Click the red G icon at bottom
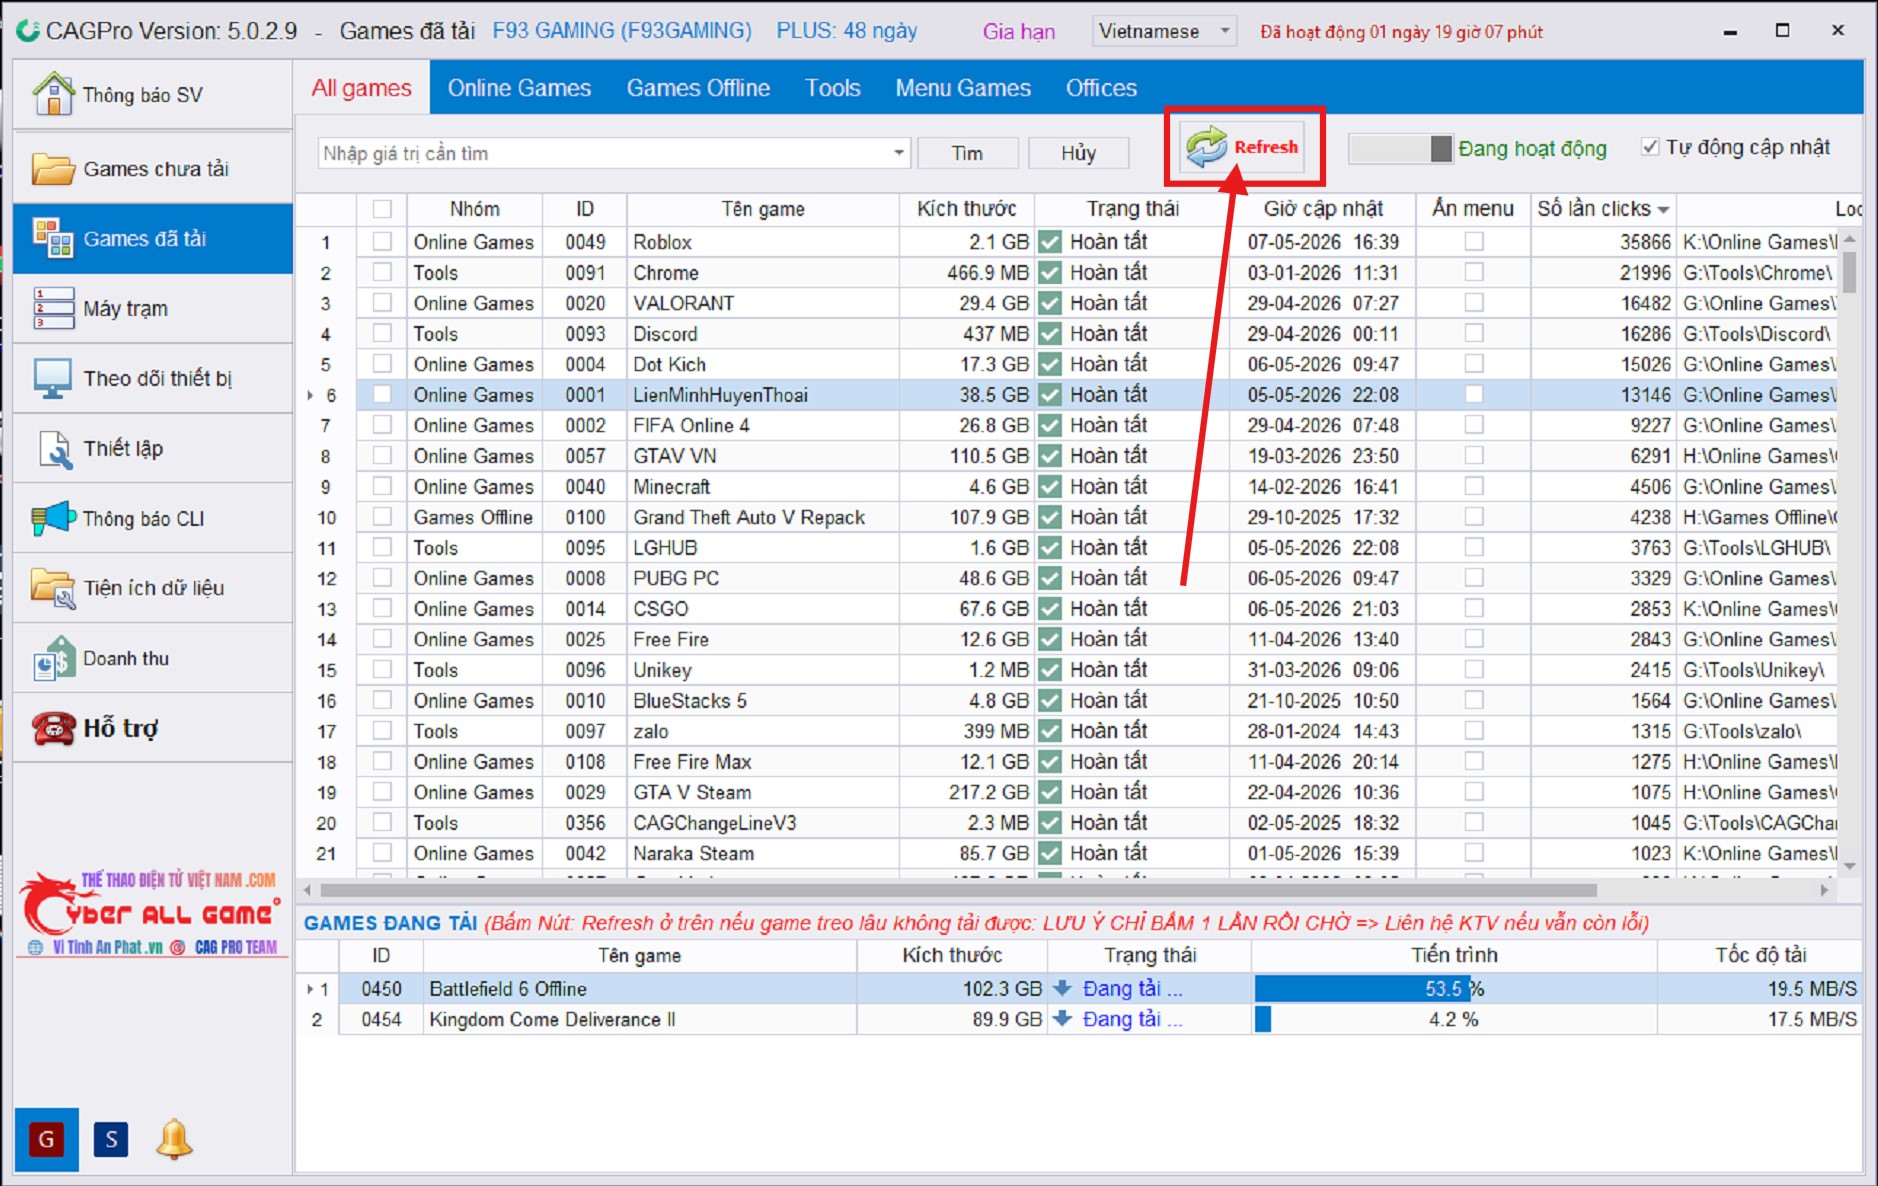The height and width of the screenshot is (1186, 1878). click(46, 1139)
